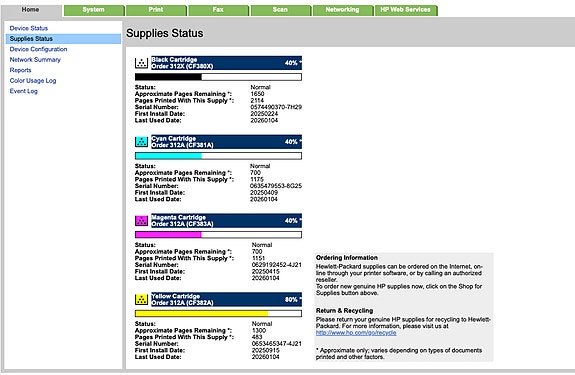Click the cyan toner level bar
This screenshot has width=575, height=375.
218,156
